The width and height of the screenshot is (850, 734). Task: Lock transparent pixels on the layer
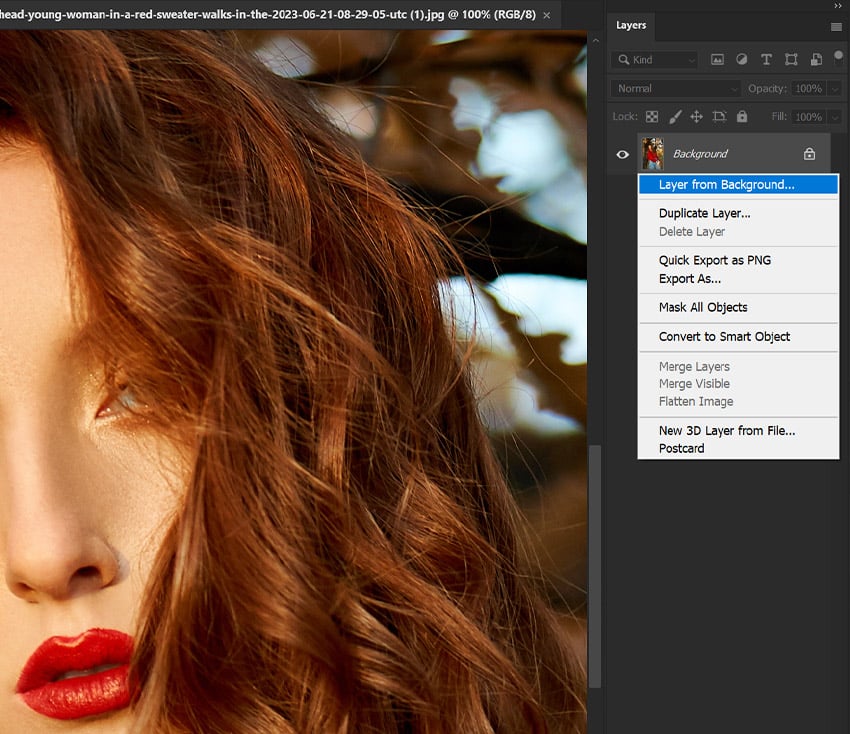650,116
